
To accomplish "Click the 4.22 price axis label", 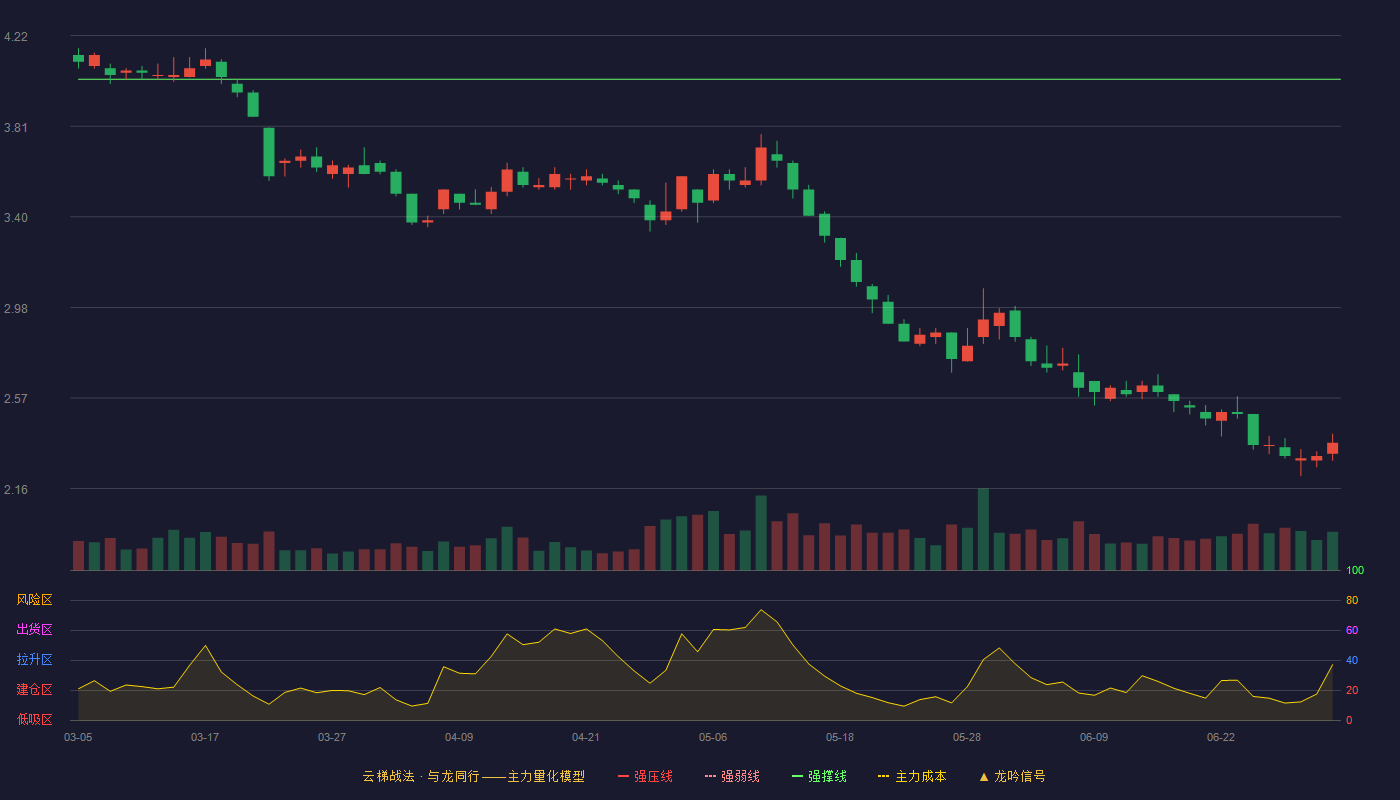I will tap(16, 37).
